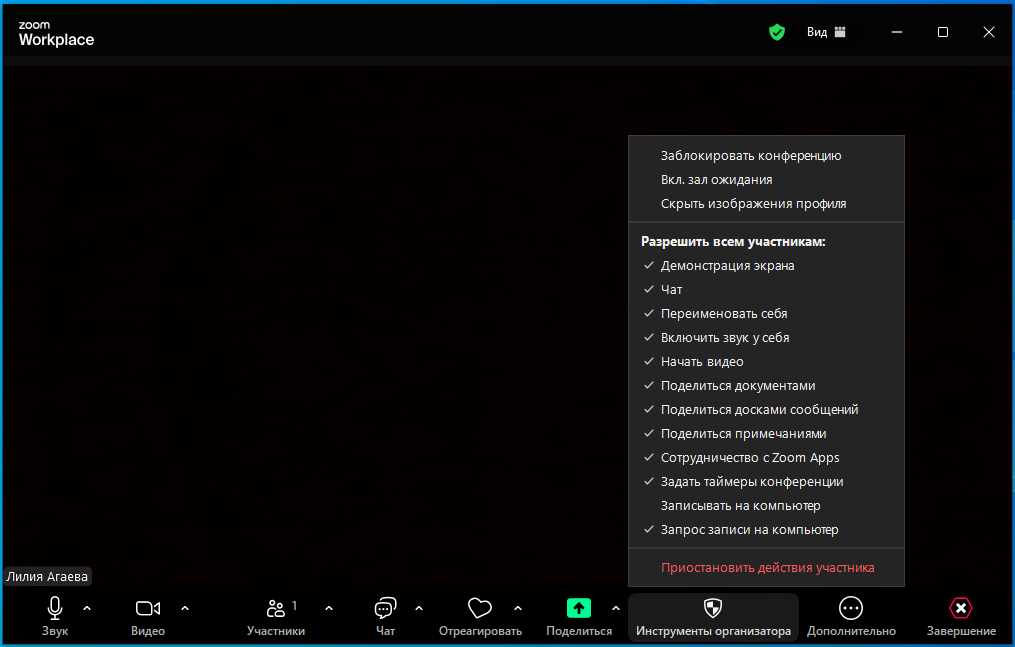Expand video options arrow beside Видео
This screenshot has width=1015, height=647.
click(185, 609)
